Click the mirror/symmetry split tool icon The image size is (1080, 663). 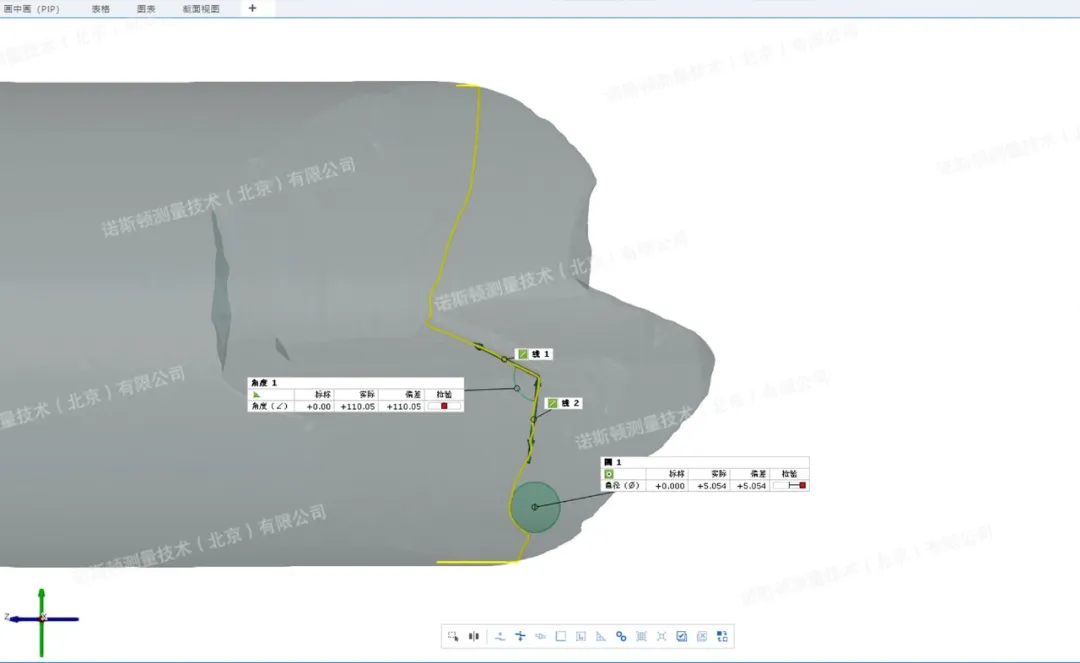474,636
